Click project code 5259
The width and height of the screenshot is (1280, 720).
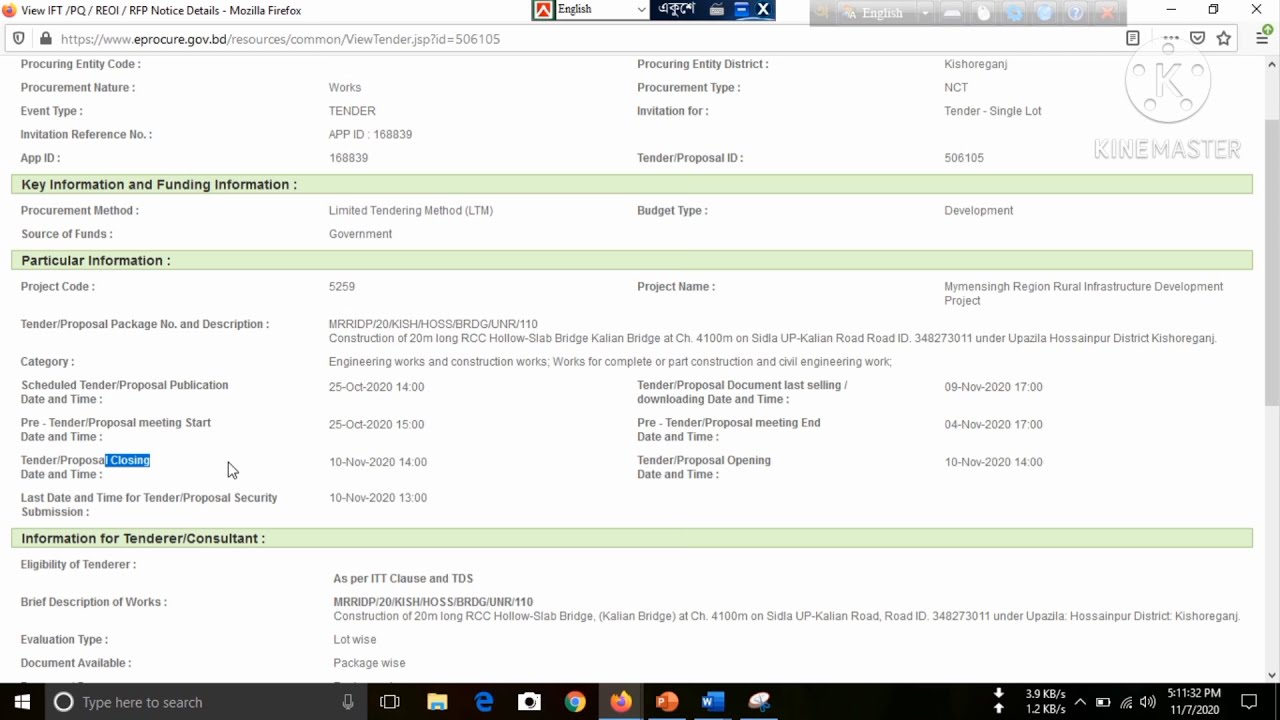(342, 287)
